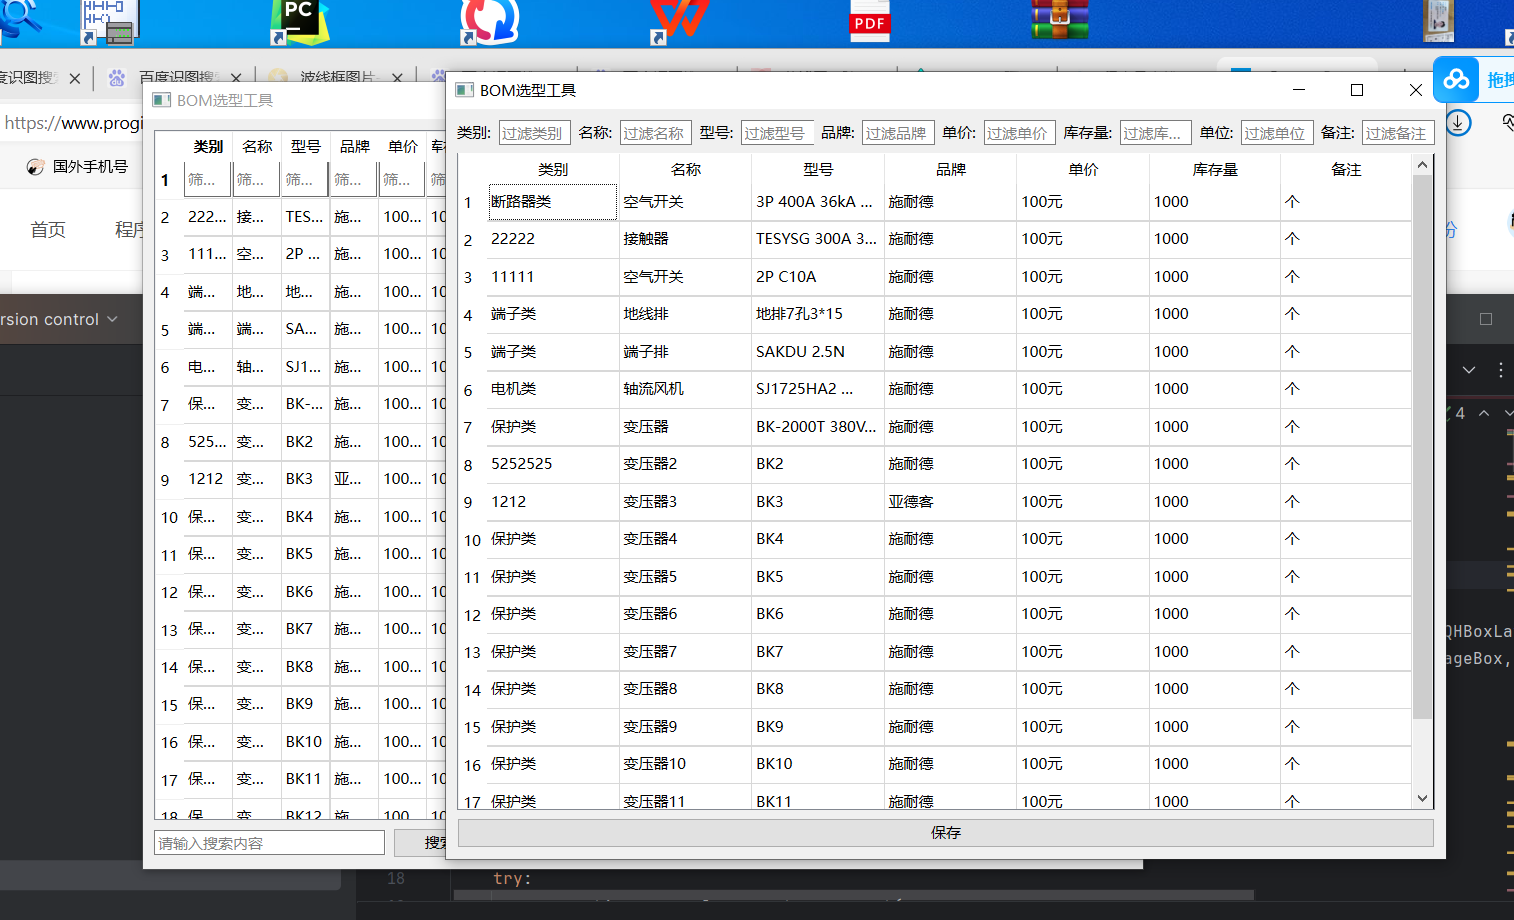Click the 过滤单价 filter field
1514x920 pixels.
point(1019,133)
